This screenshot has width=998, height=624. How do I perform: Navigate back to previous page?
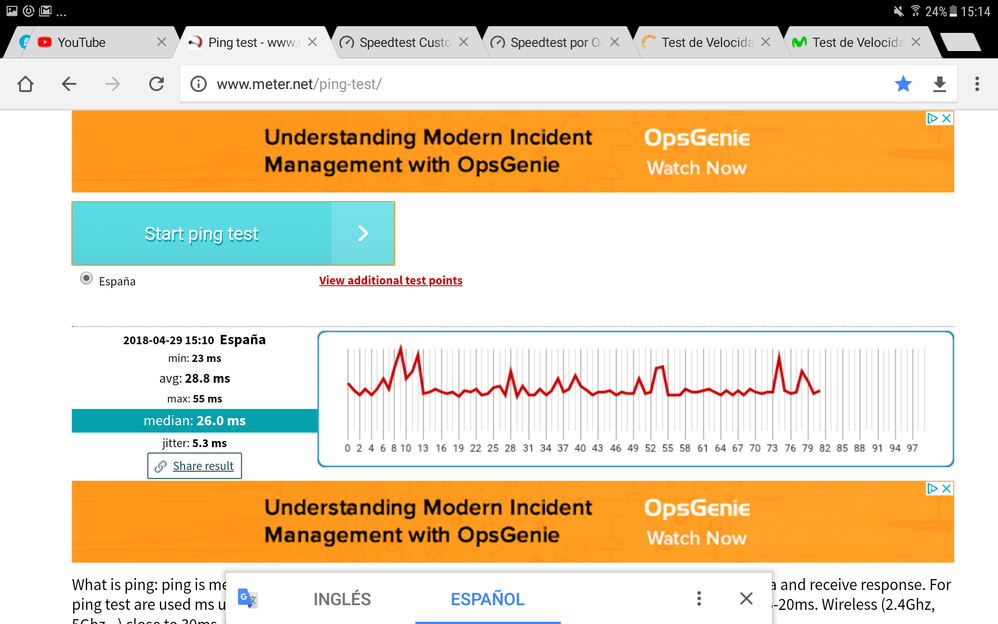click(x=69, y=84)
